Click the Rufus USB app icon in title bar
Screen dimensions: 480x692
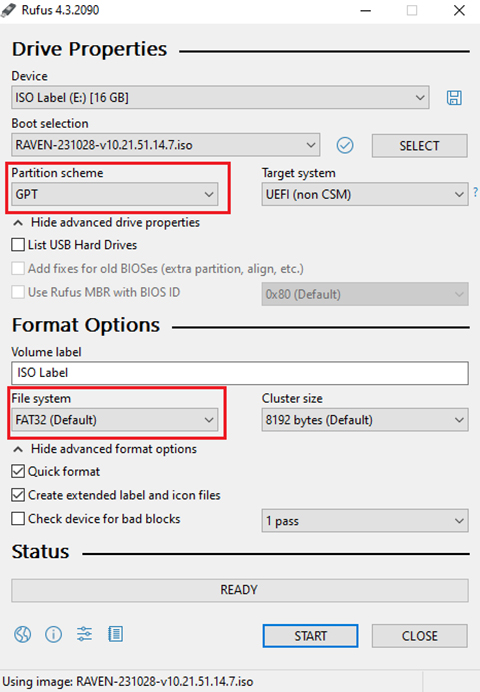[8, 10]
